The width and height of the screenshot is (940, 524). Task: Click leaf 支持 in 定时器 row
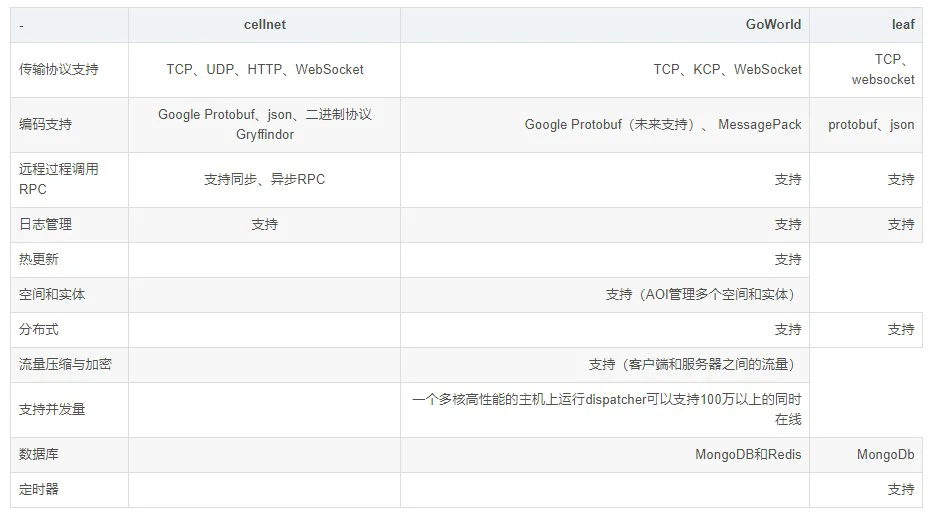tap(901, 489)
